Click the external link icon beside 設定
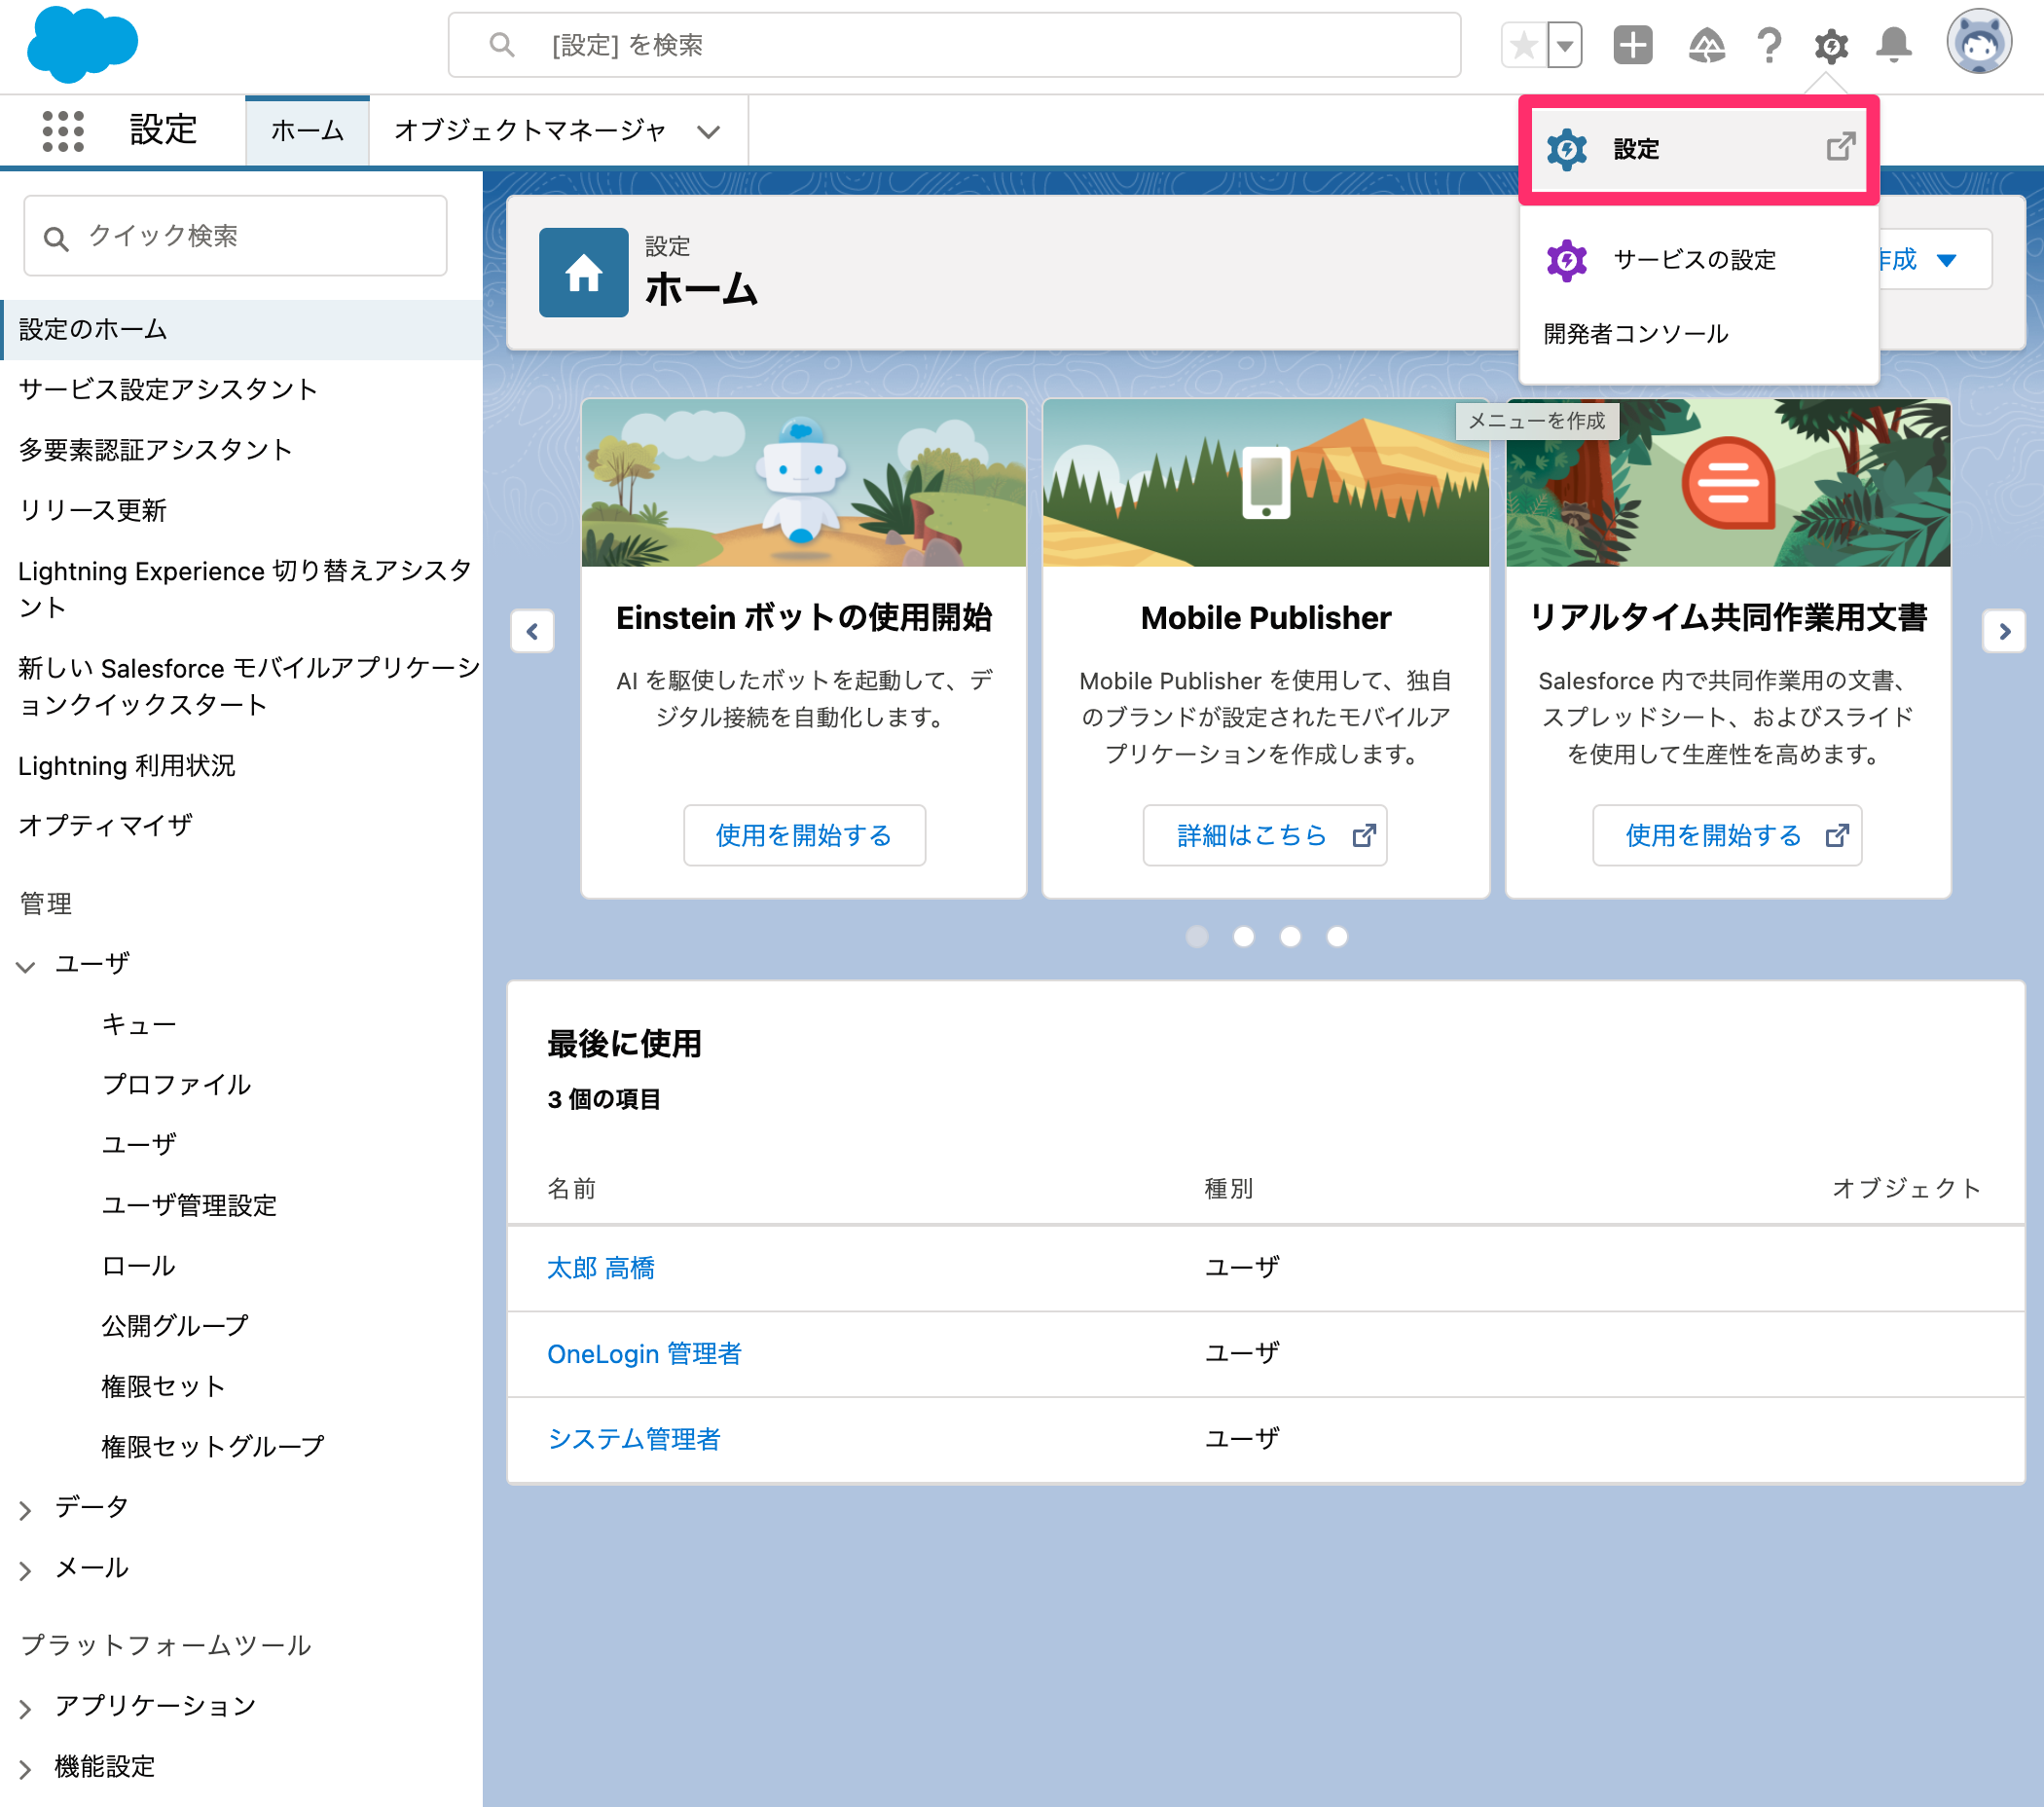Screen dimensions: 2044x1807 [1840, 147]
